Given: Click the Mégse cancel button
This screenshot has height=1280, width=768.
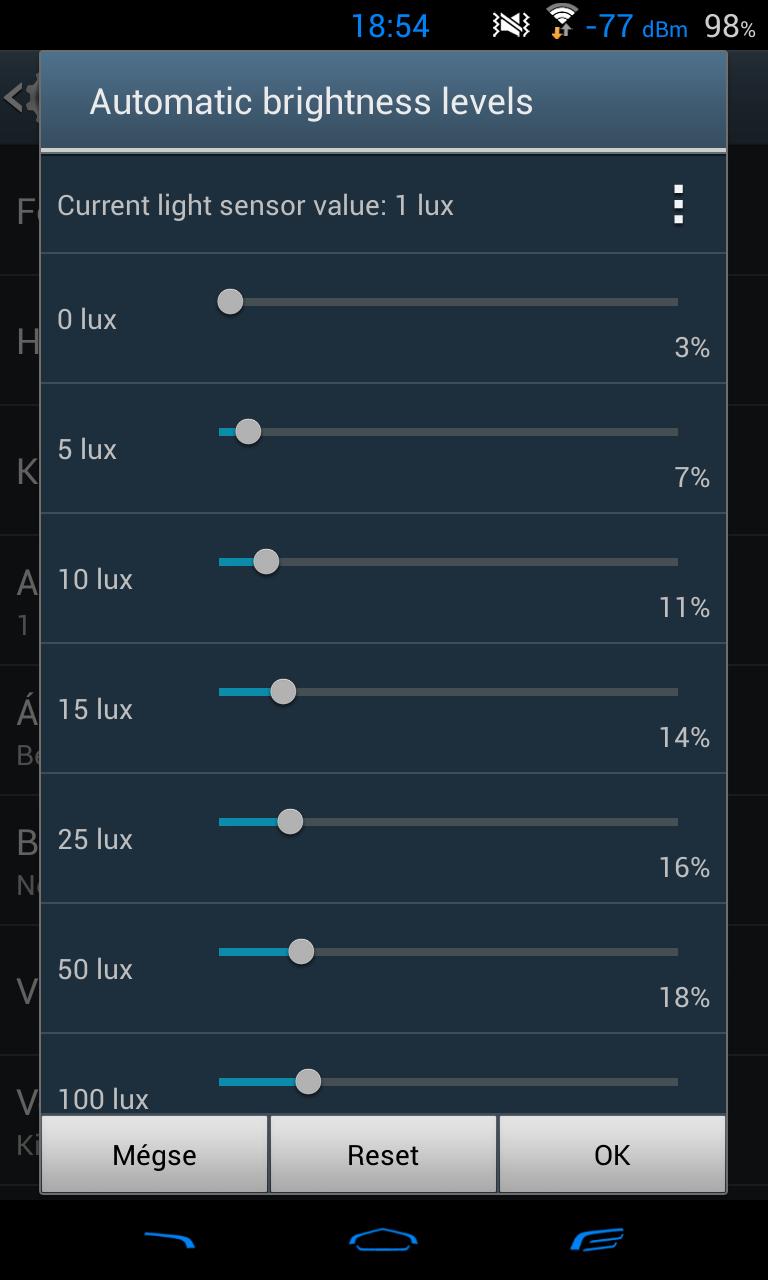Looking at the screenshot, I should (154, 1155).
